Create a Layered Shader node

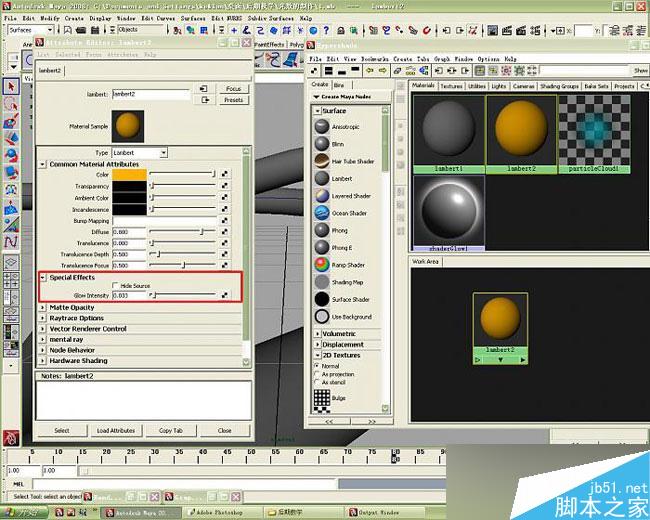point(342,196)
